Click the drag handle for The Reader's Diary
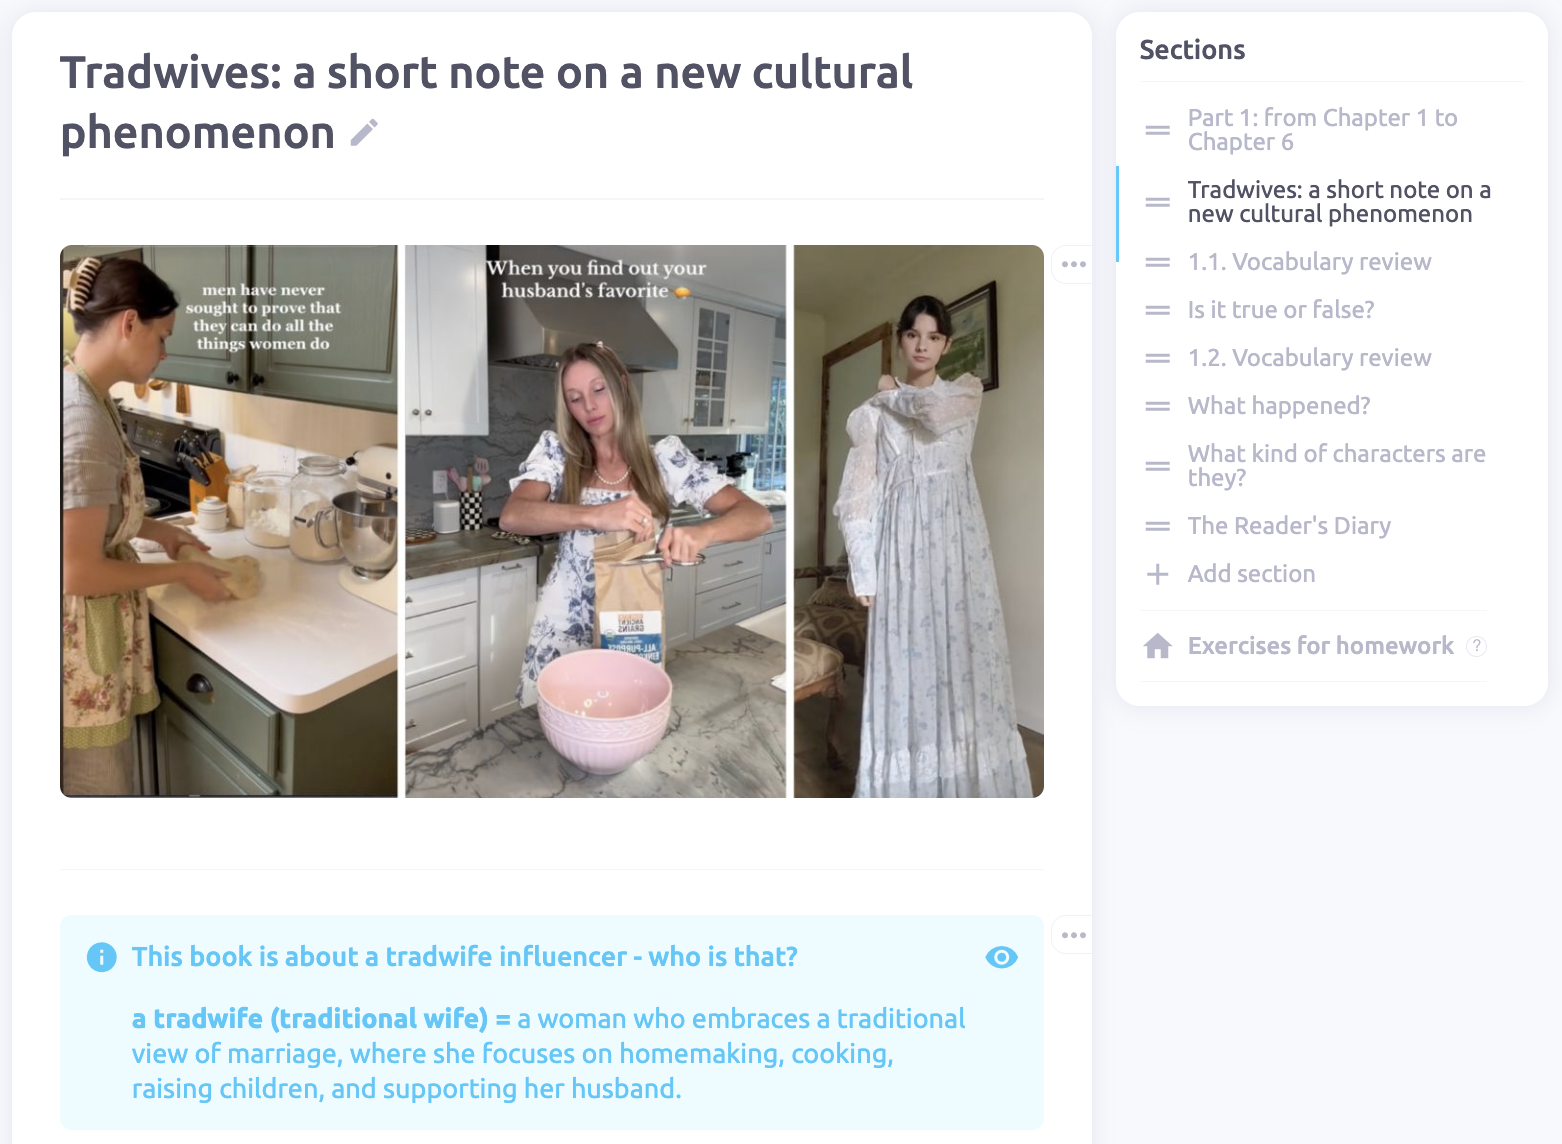The image size is (1562, 1144). pyautogui.click(x=1158, y=526)
